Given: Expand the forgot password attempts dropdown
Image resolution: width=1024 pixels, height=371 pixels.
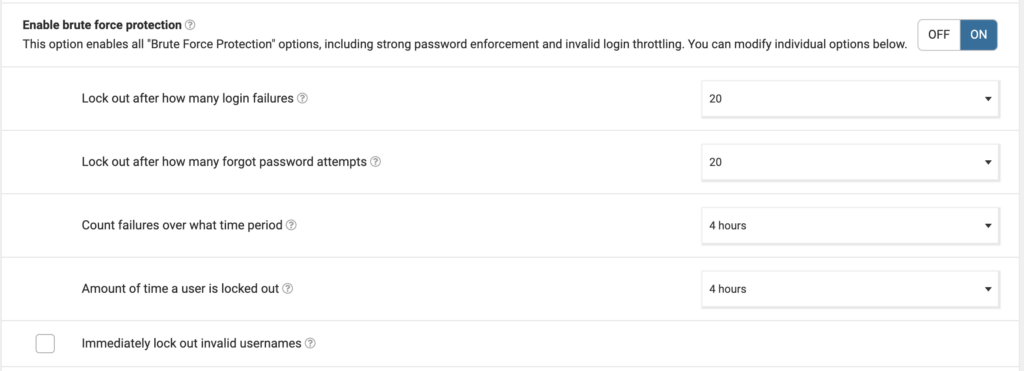Looking at the screenshot, I should (850, 162).
